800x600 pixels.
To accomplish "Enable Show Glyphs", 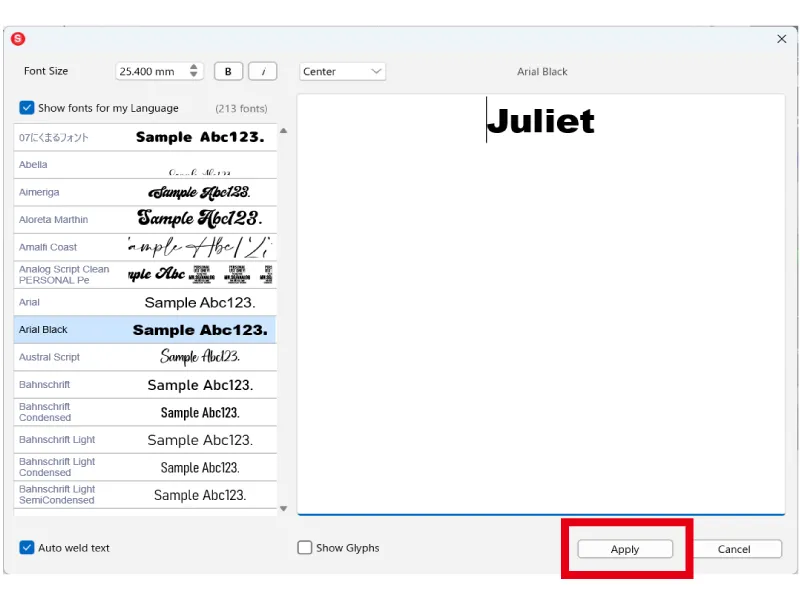I will 305,547.
